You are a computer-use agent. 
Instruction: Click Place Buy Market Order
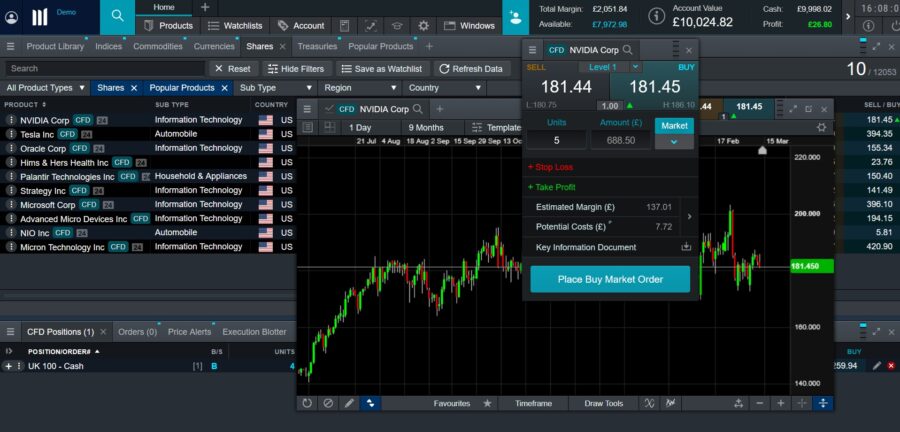coord(610,279)
